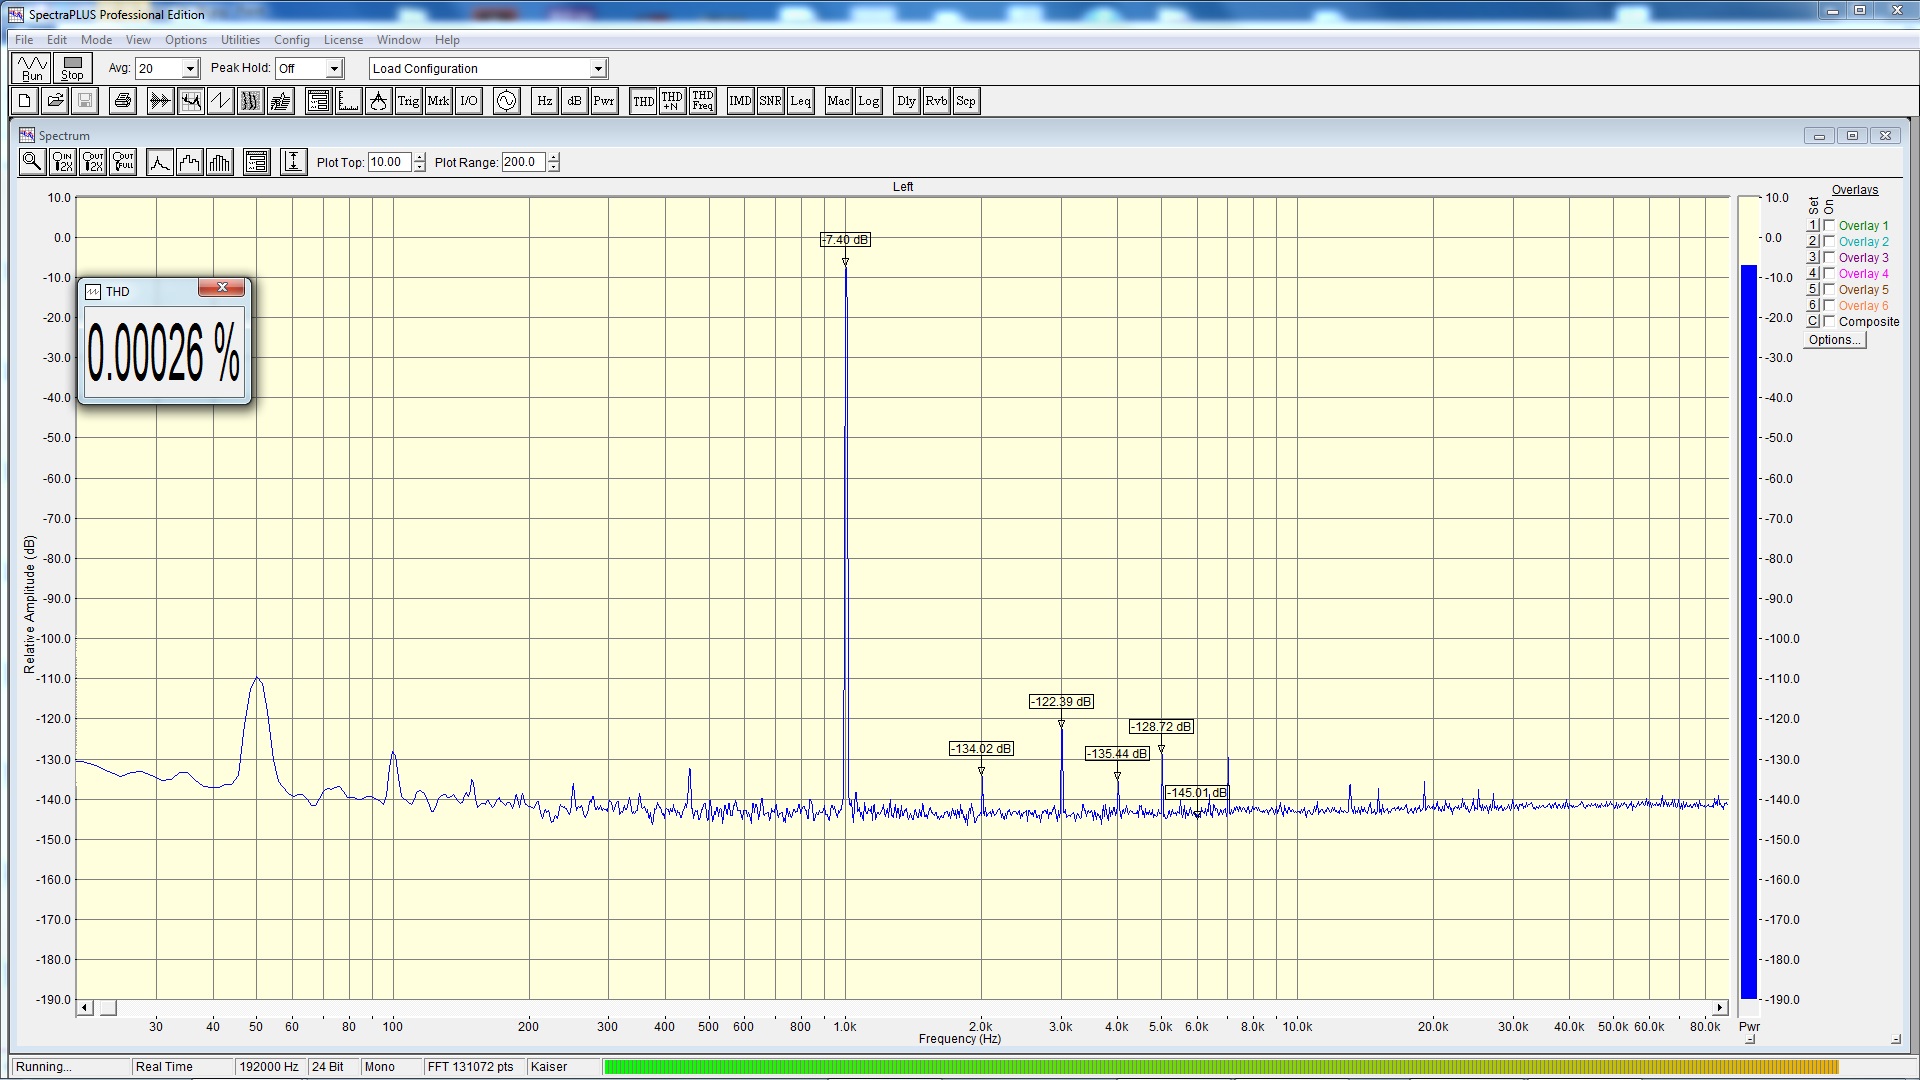Click the Zoom Out Full icon
Screen dimensions: 1920x1080
coord(123,162)
